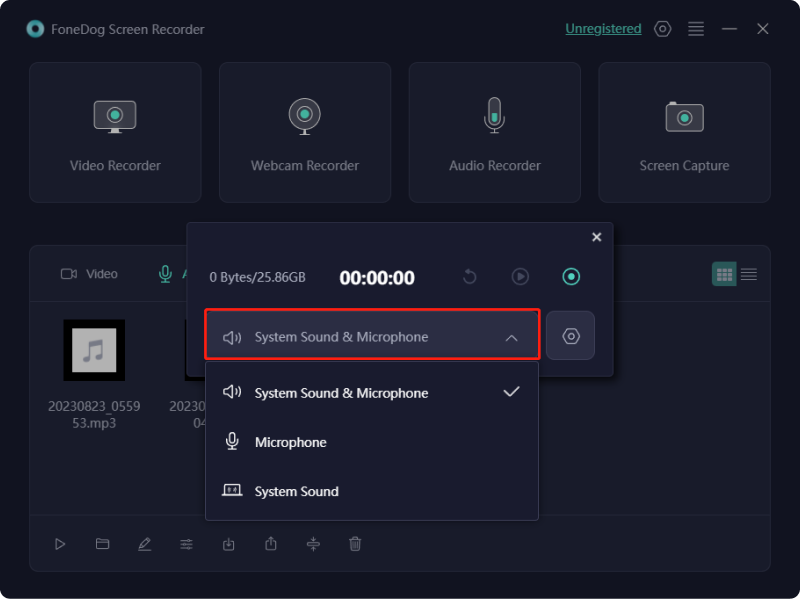Click the Unregistered link
This screenshot has height=599, width=800.
(x=603, y=29)
